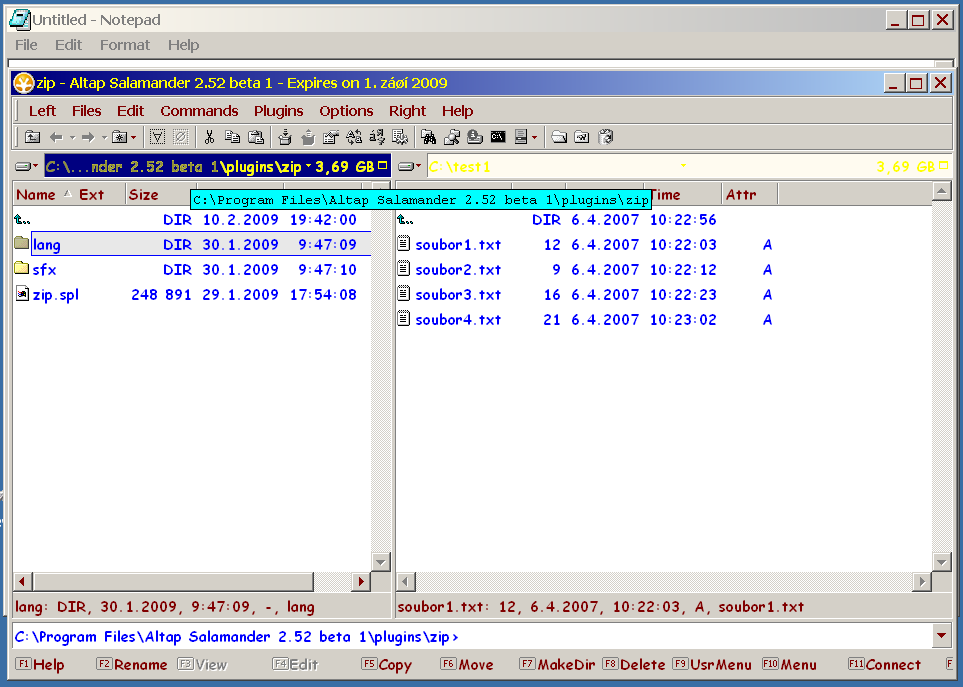Click the Command Shell black icon

coord(498,137)
